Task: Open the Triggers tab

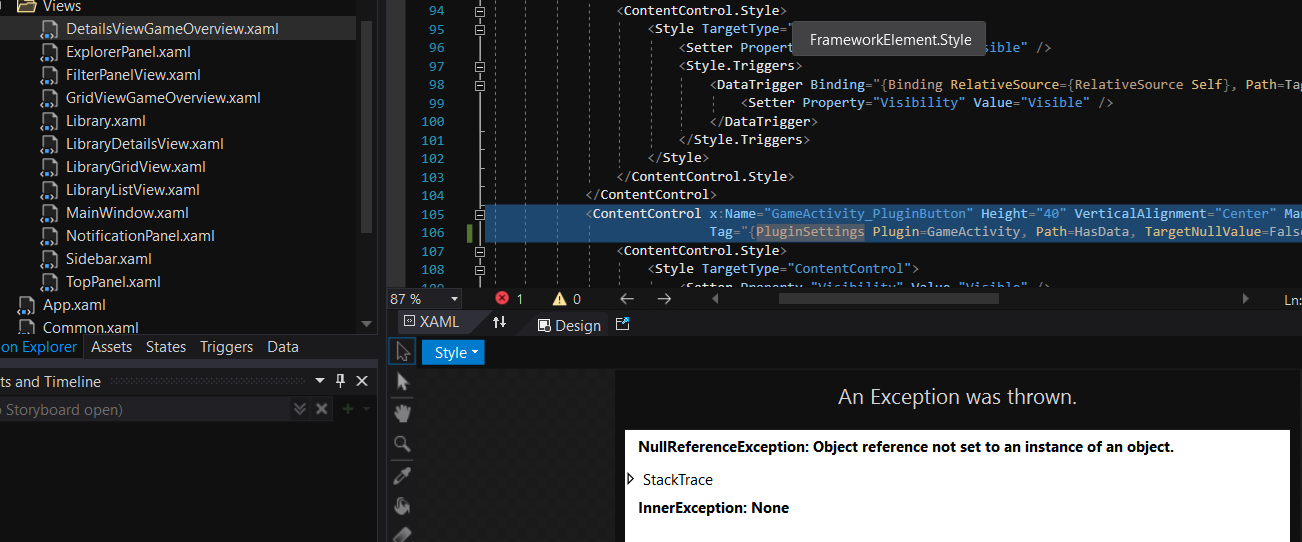Action: pyautogui.click(x=226, y=347)
